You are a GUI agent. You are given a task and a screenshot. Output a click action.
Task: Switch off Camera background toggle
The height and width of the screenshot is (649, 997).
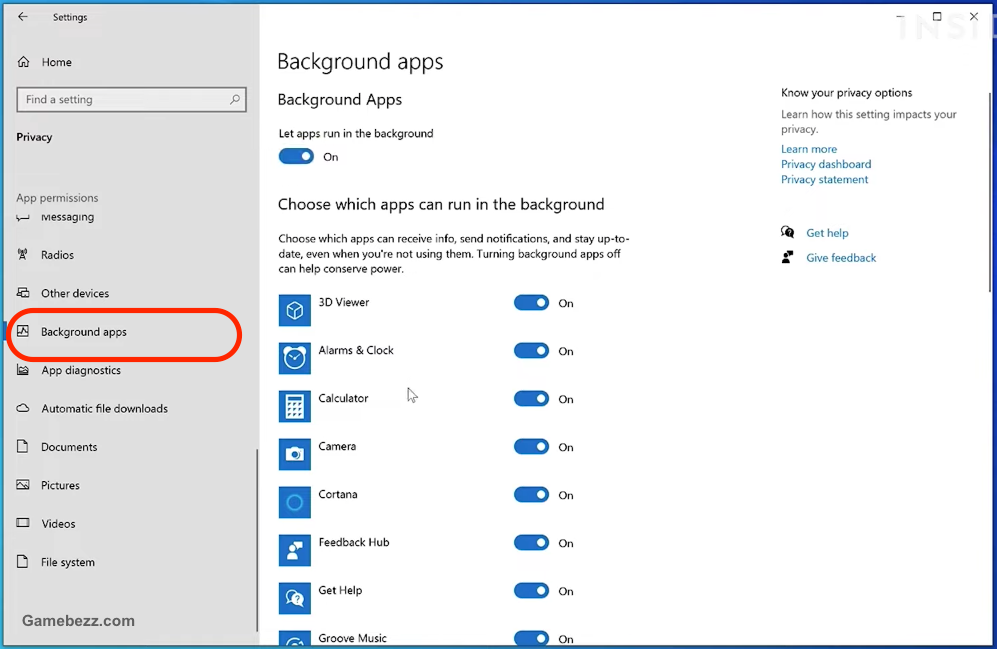coord(532,447)
